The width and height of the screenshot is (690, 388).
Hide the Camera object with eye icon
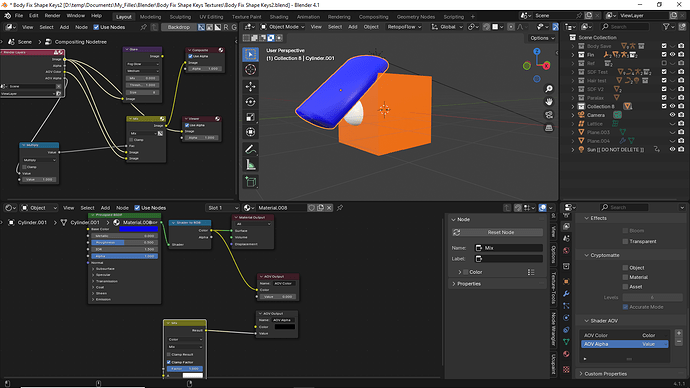[x=672, y=115]
